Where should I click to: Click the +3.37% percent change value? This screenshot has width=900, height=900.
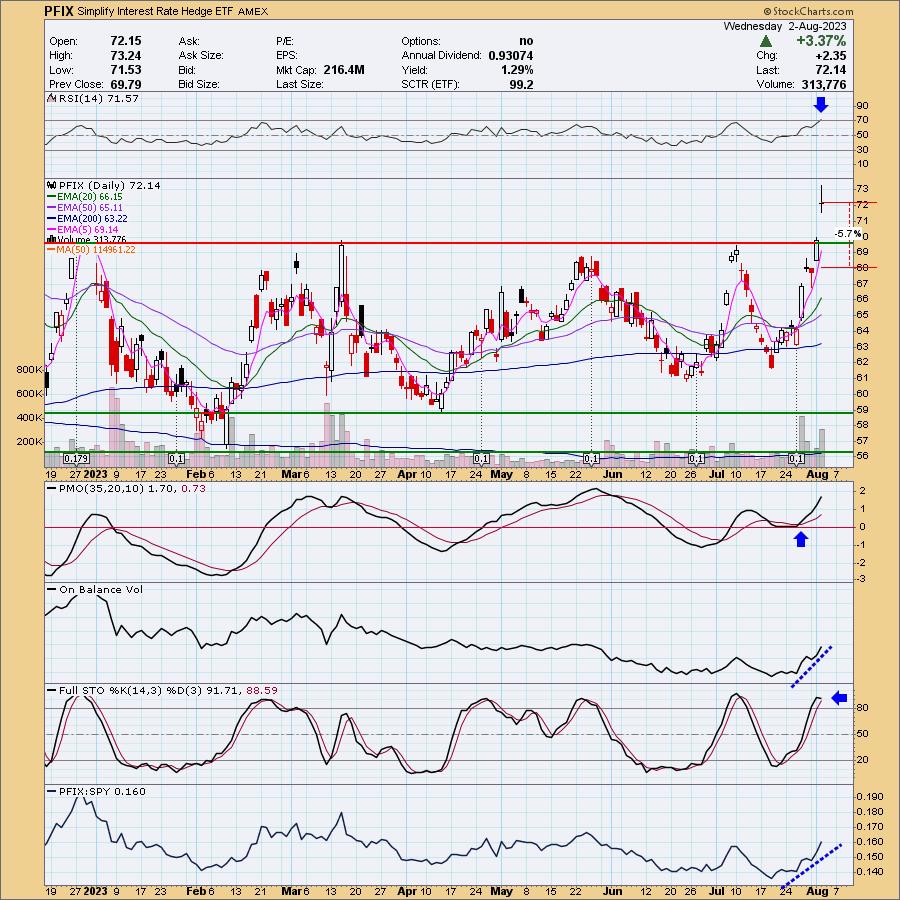[x=821, y=41]
